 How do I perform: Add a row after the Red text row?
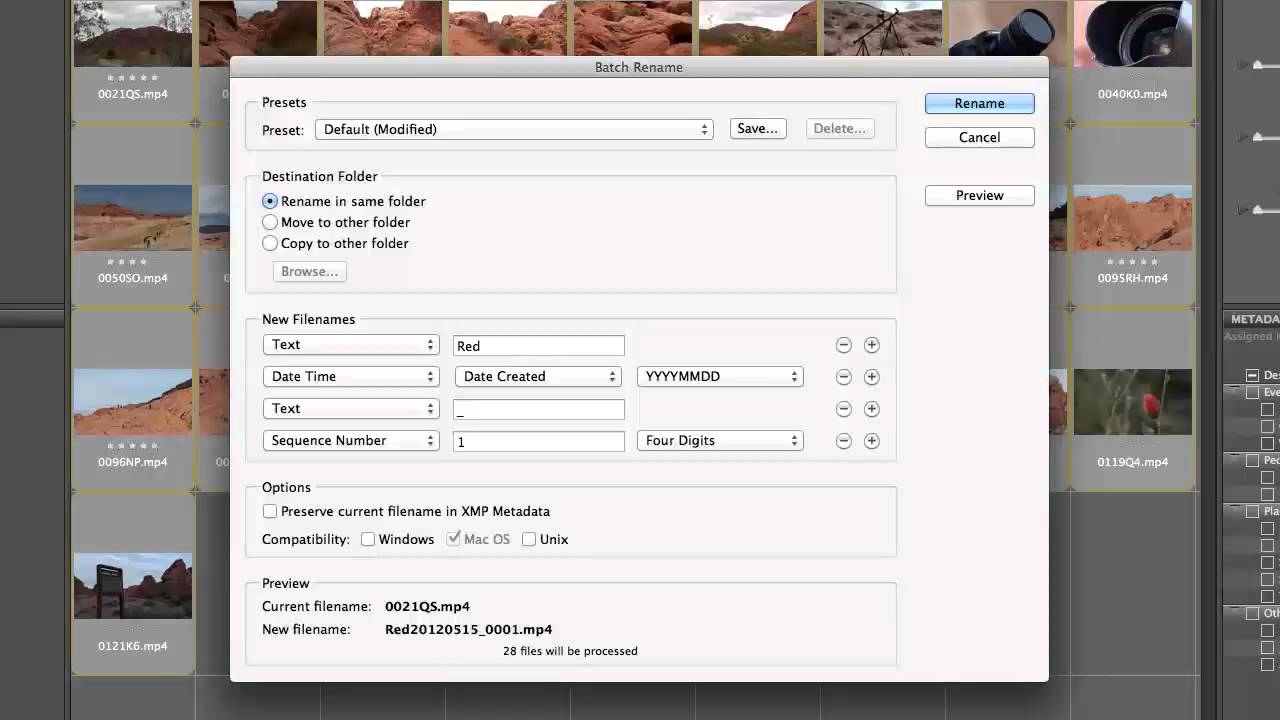(871, 345)
